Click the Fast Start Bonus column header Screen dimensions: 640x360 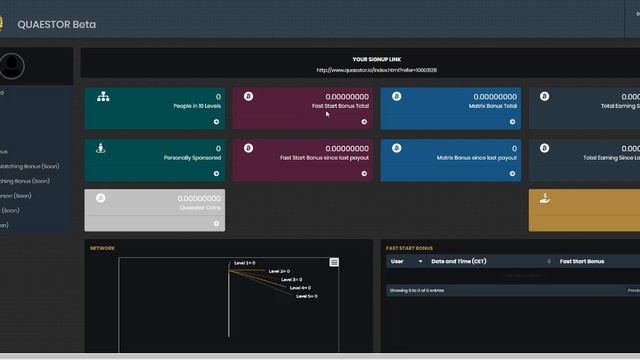coord(582,262)
